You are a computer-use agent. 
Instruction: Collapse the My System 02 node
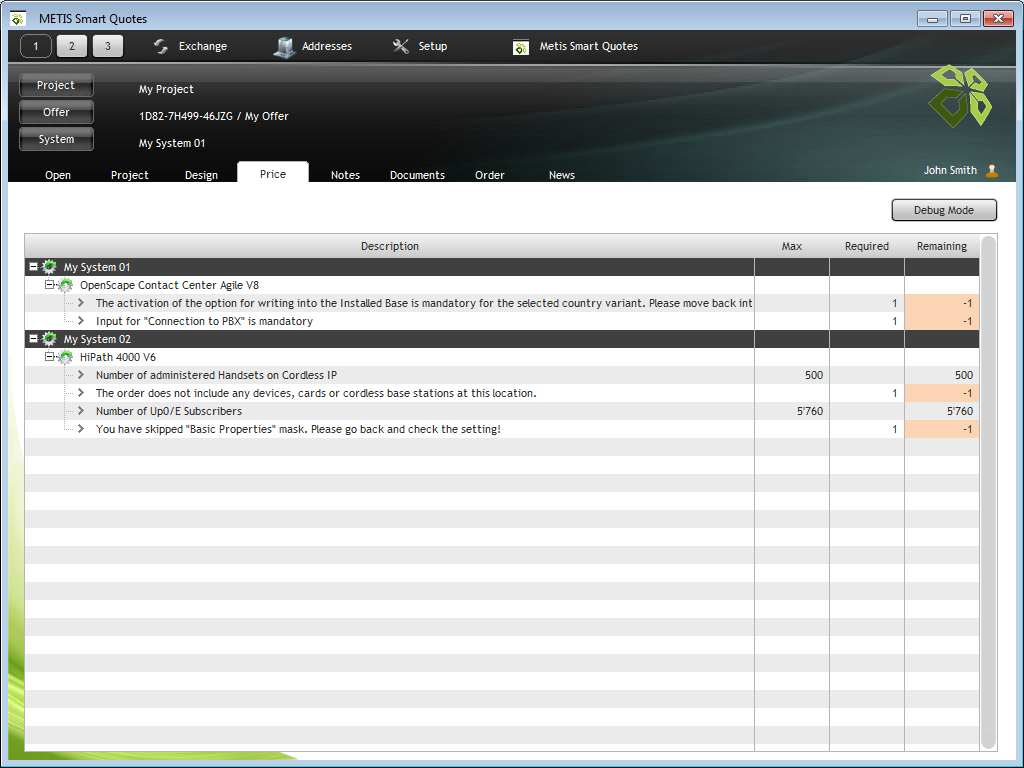tap(33, 339)
